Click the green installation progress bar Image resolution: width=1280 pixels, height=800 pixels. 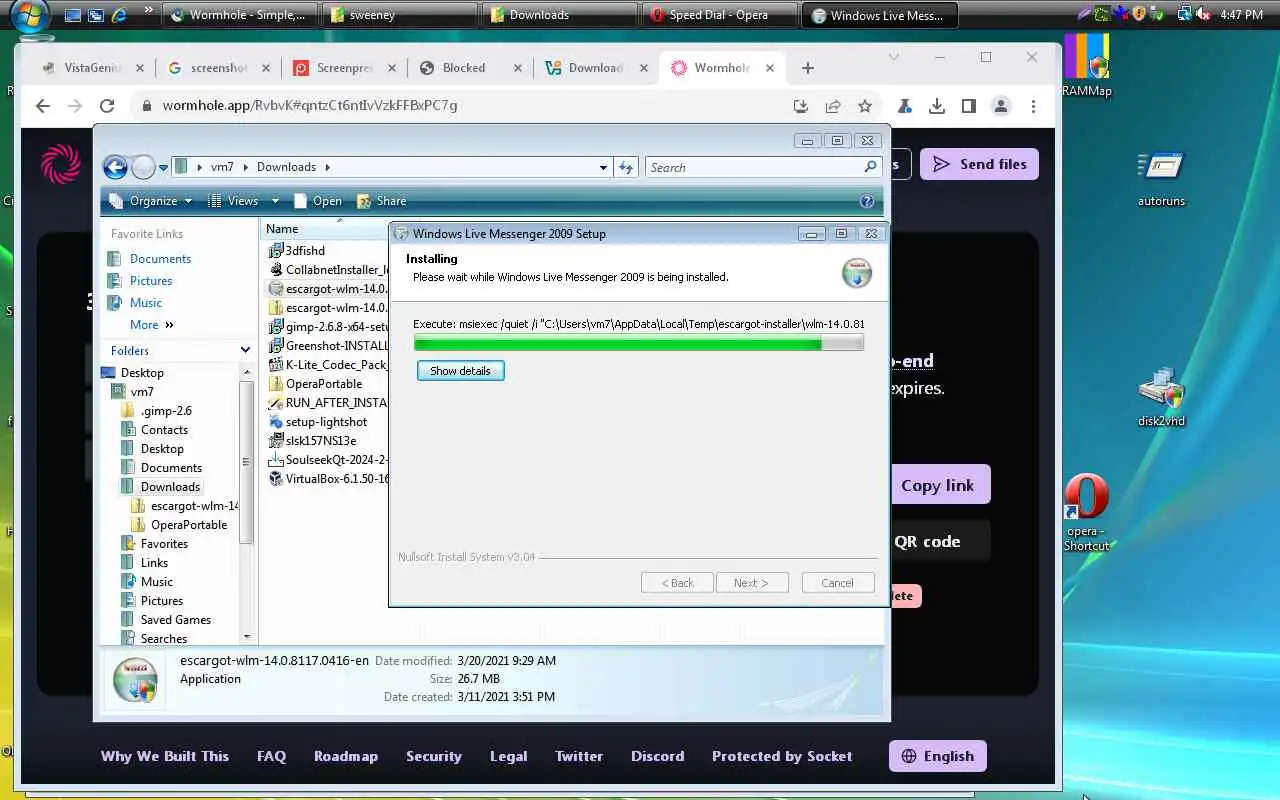[639, 343]
